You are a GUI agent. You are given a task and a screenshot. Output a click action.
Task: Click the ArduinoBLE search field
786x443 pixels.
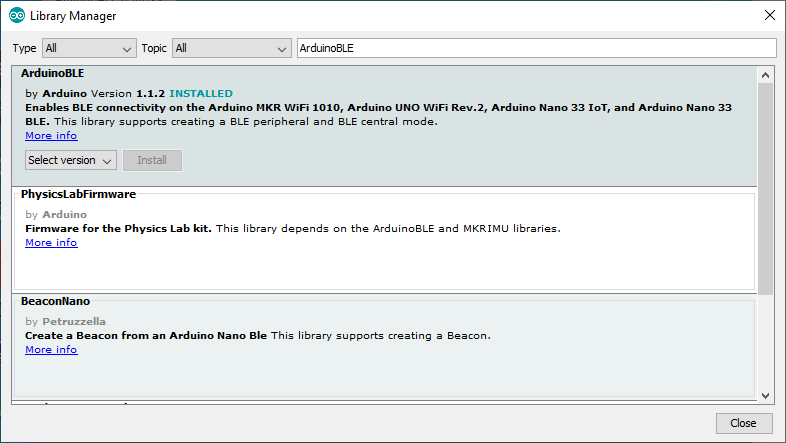click(x=536, y=48)
